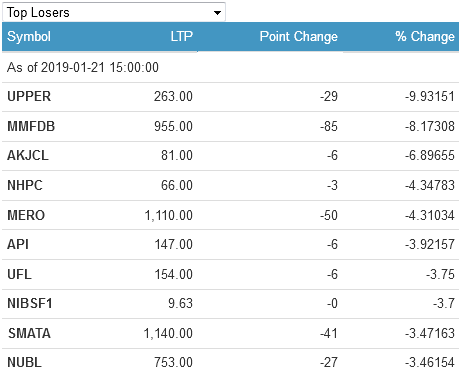The image size is (459, 371).
Task: Open the NIBSF1 symbol link
Action: [x=30, y=303]
